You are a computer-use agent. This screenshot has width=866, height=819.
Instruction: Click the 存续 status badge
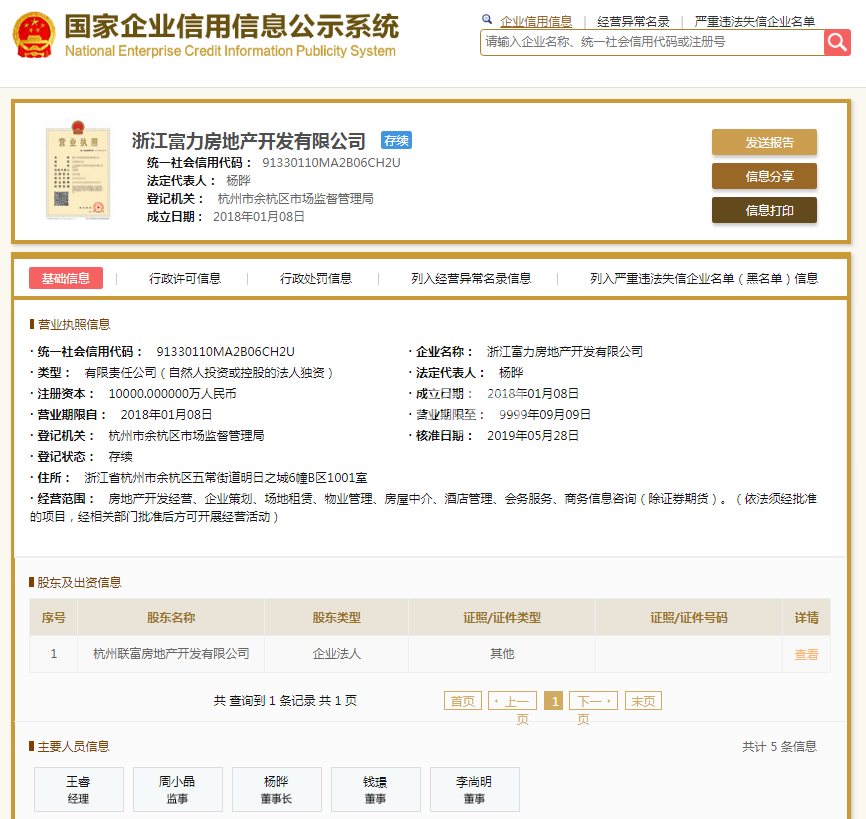396,140
